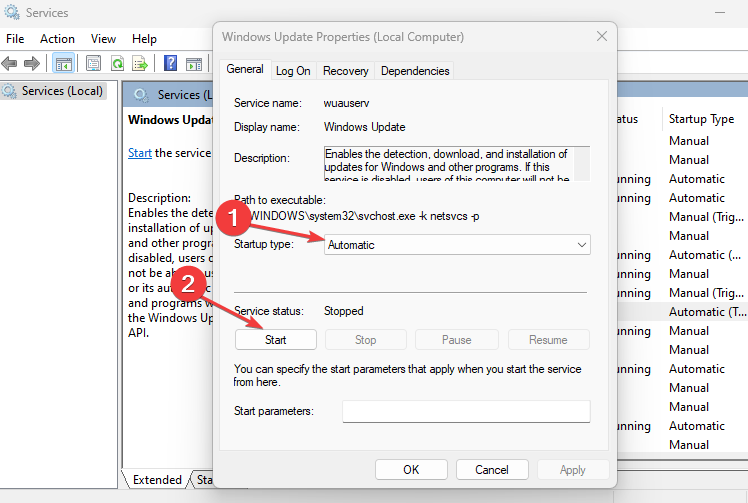The image size is (748, 503).
Task: Open the Help menu
Action: (x=144, y=39)
